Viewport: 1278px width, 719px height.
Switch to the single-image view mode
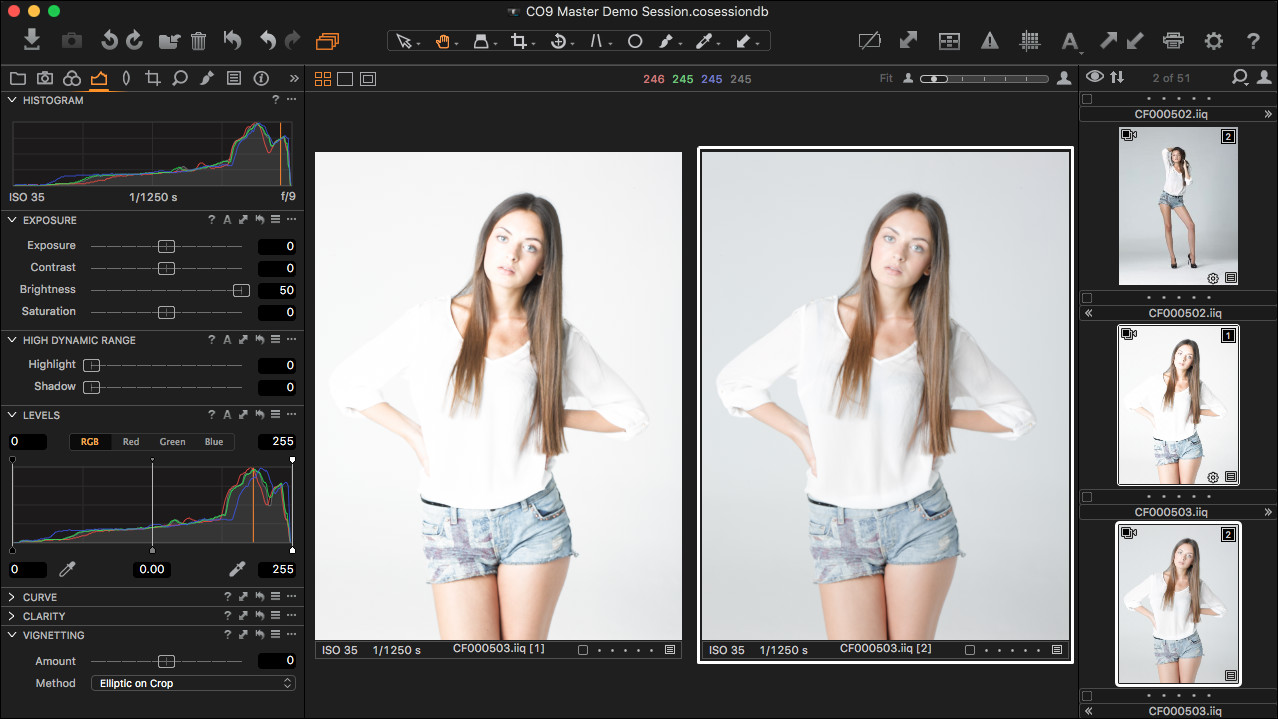(x=345, y=79)
